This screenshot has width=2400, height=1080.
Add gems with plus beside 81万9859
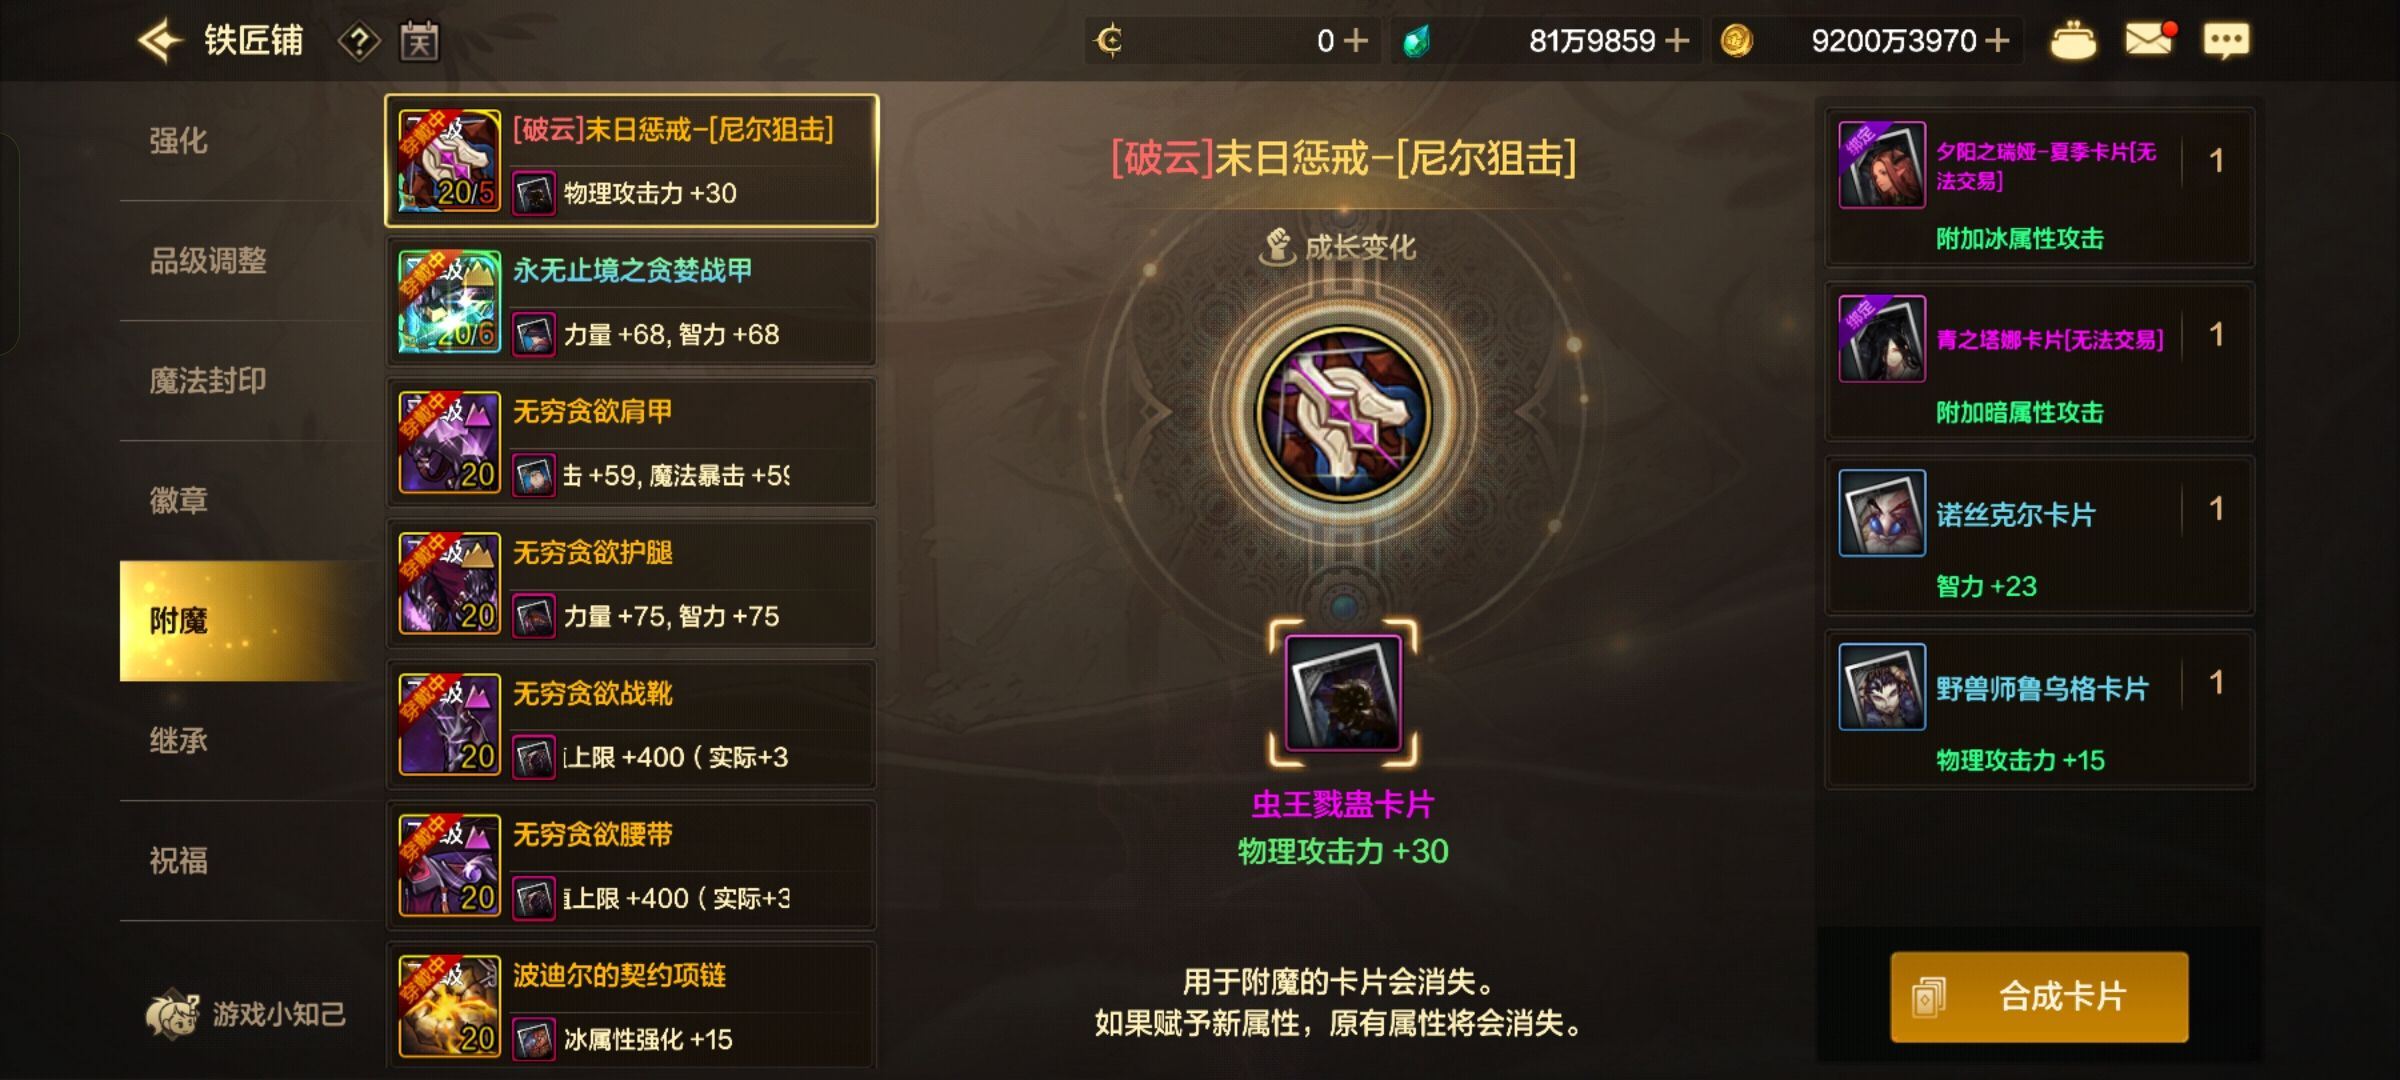click(x=1678, y=41)
